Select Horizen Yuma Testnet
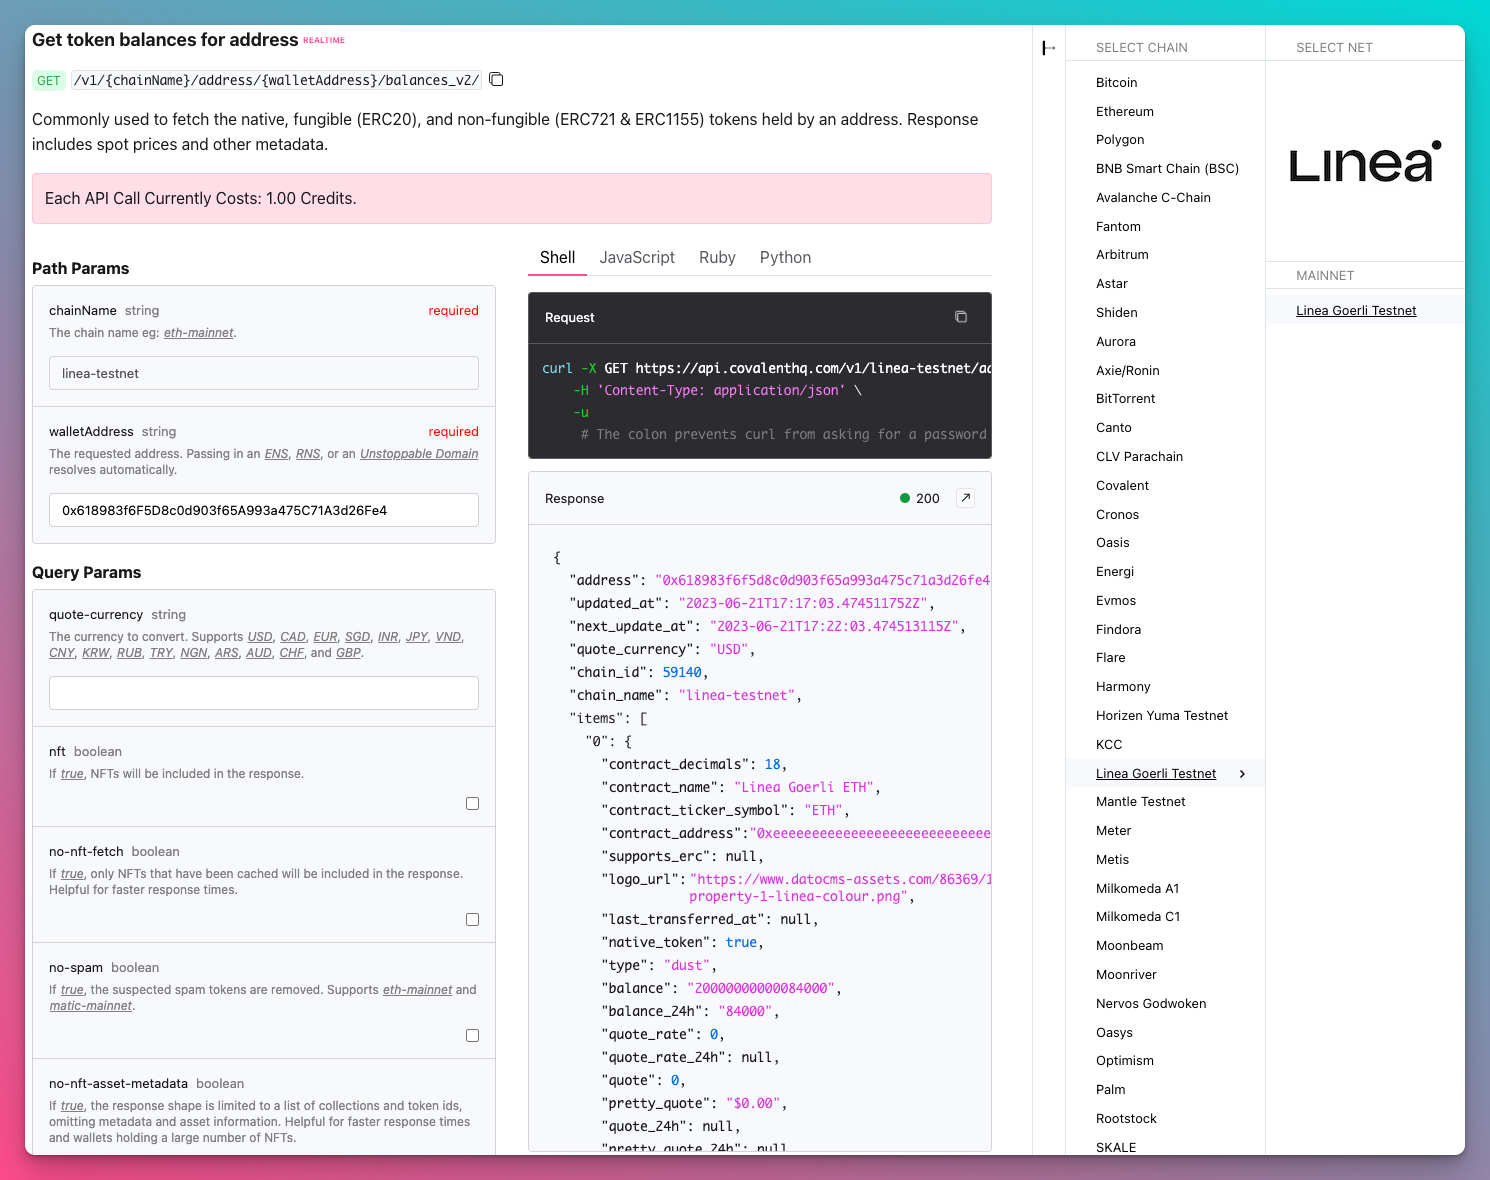This screenshot has height=1180, width=1490. point(1162,716)
